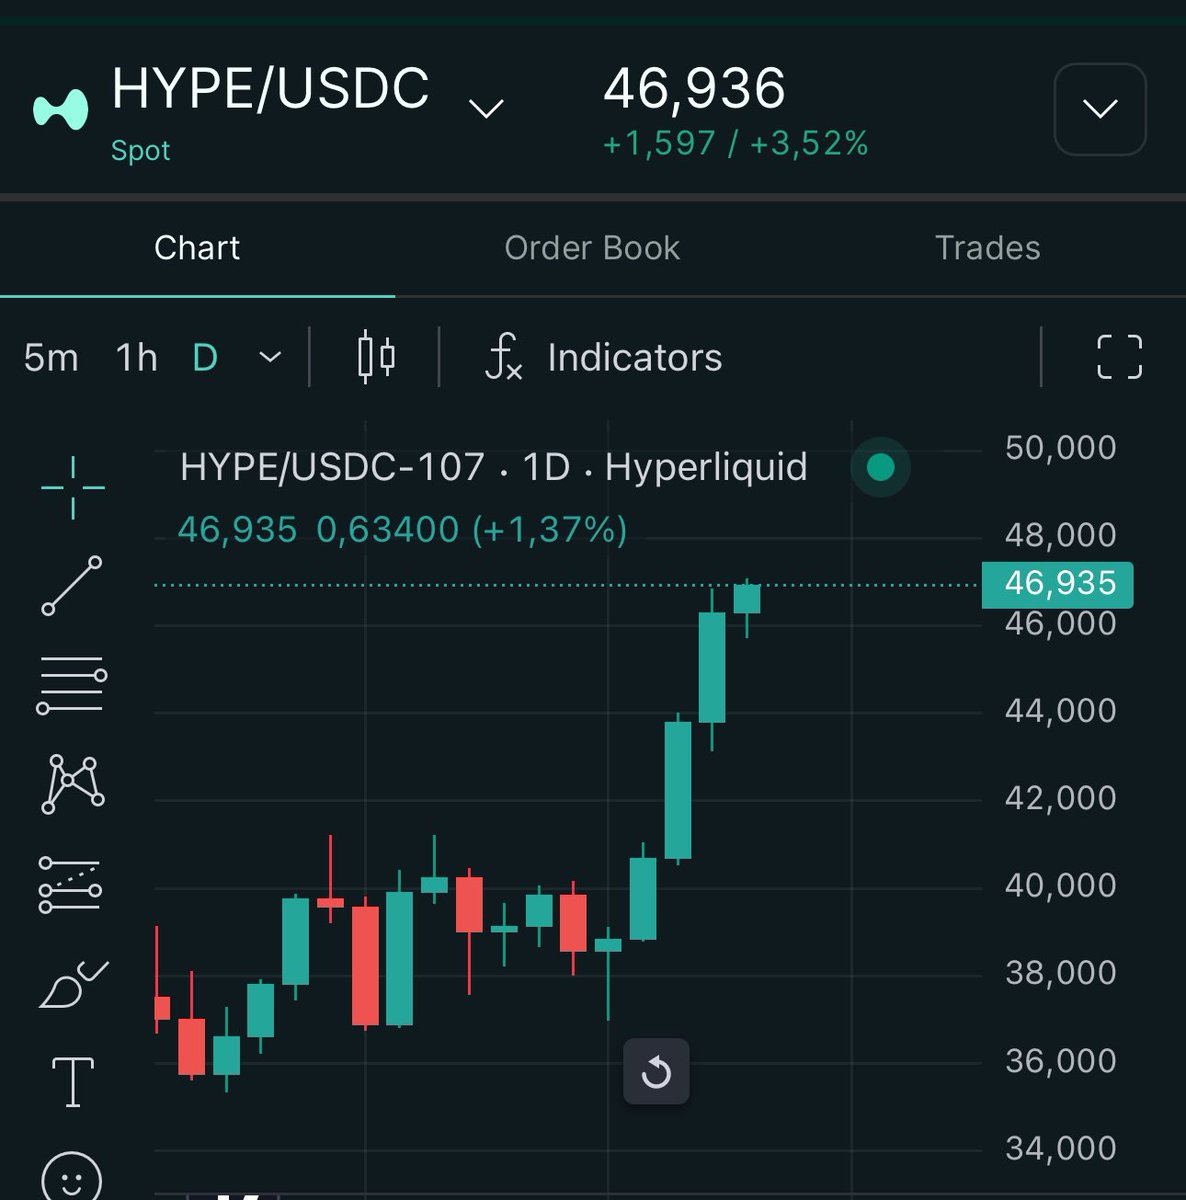Image resolution: width=1186 pixels, height=1200 pixels.
Task: Click the HYPE/USDC-107 chart legend title
Action: (494, 467)
